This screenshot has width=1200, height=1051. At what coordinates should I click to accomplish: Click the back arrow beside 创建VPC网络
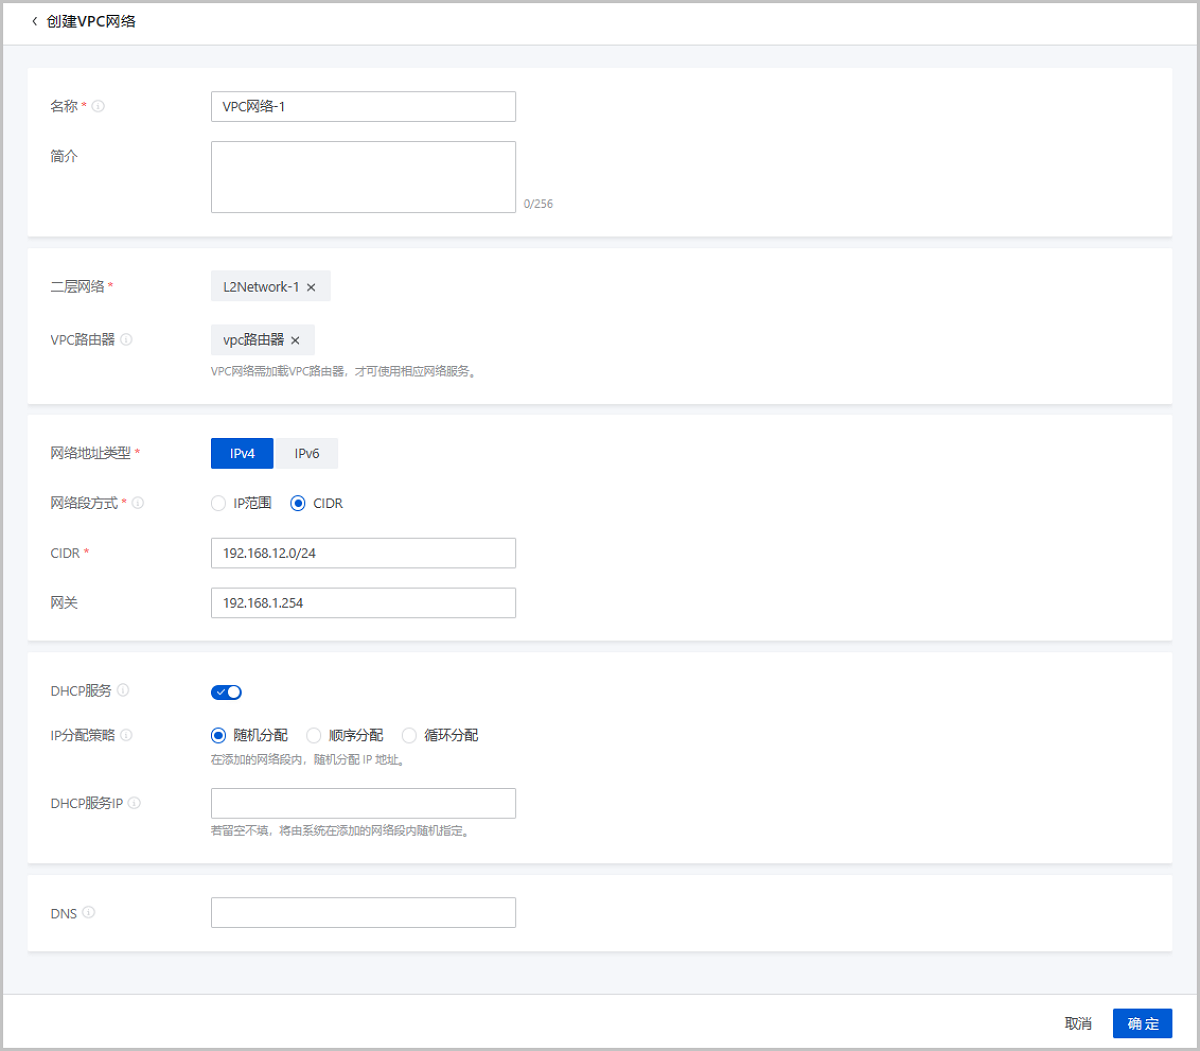35,21
